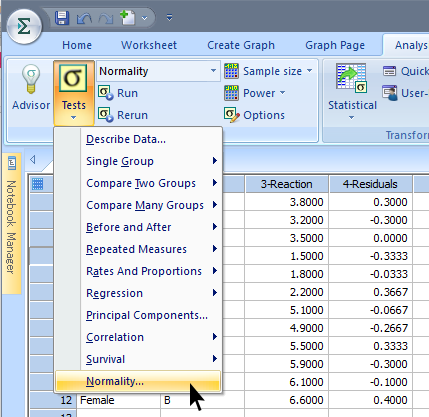429x417 pixels.
Task: Click Residuals cell with value 0.3667
Action: (x=370, y=292)
